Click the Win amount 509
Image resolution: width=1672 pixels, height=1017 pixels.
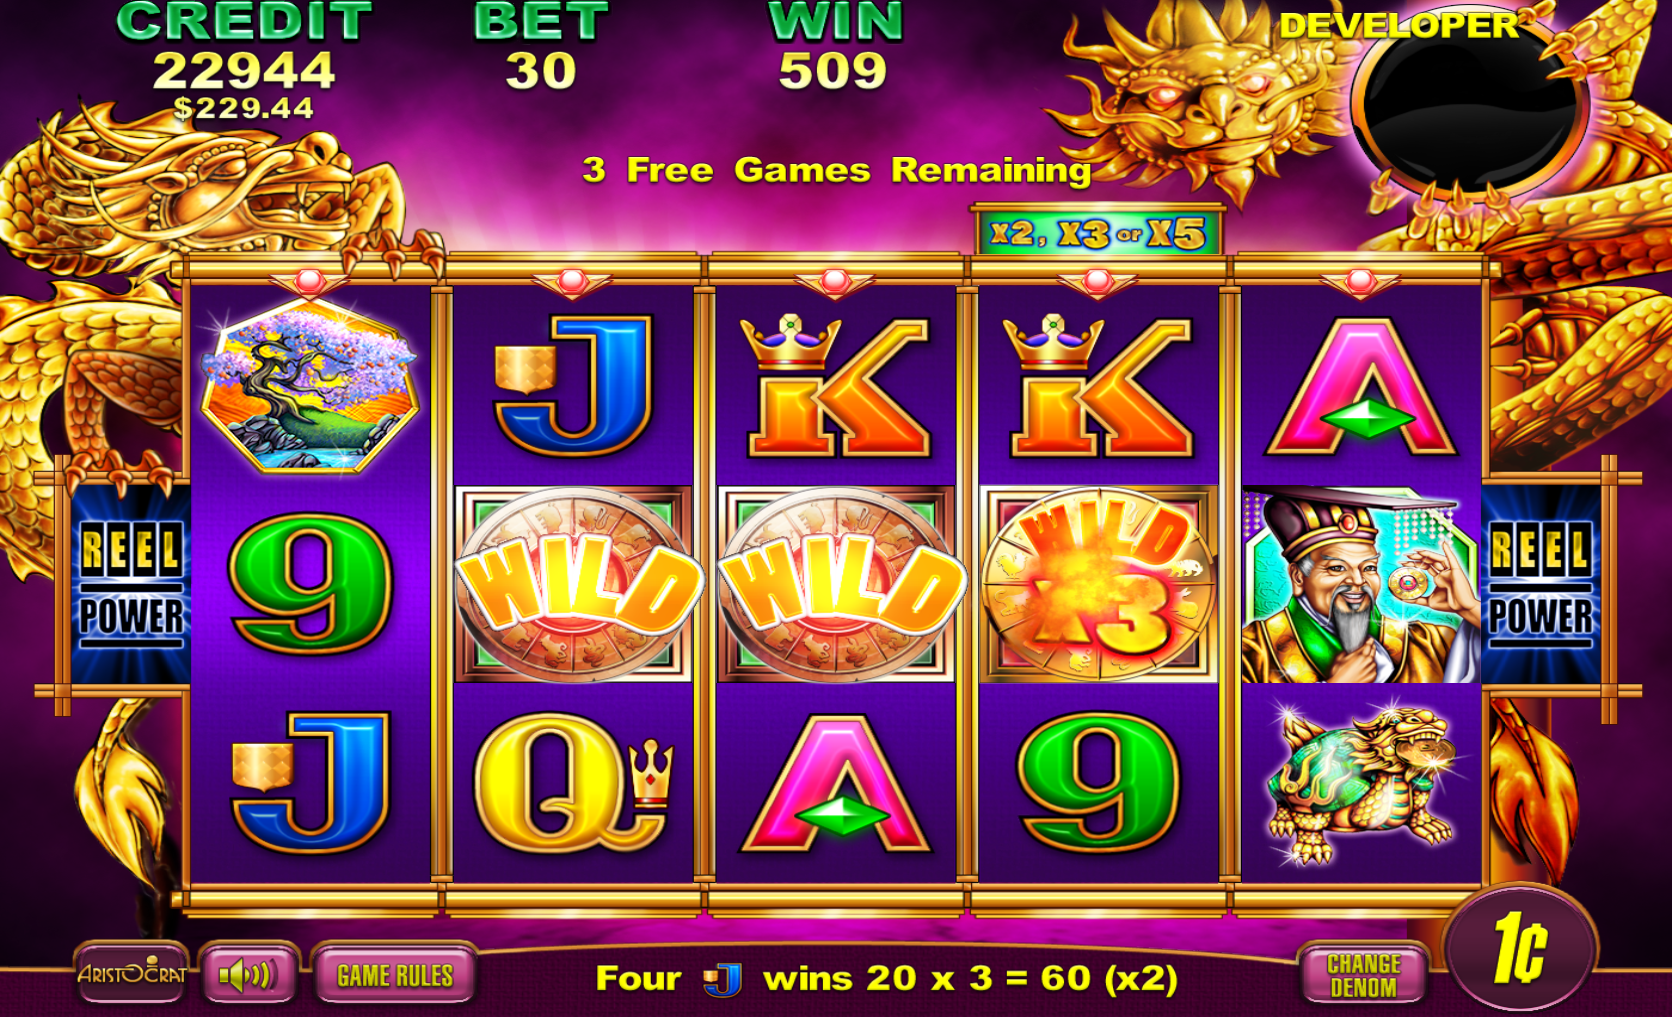click(x=833, y=70)
